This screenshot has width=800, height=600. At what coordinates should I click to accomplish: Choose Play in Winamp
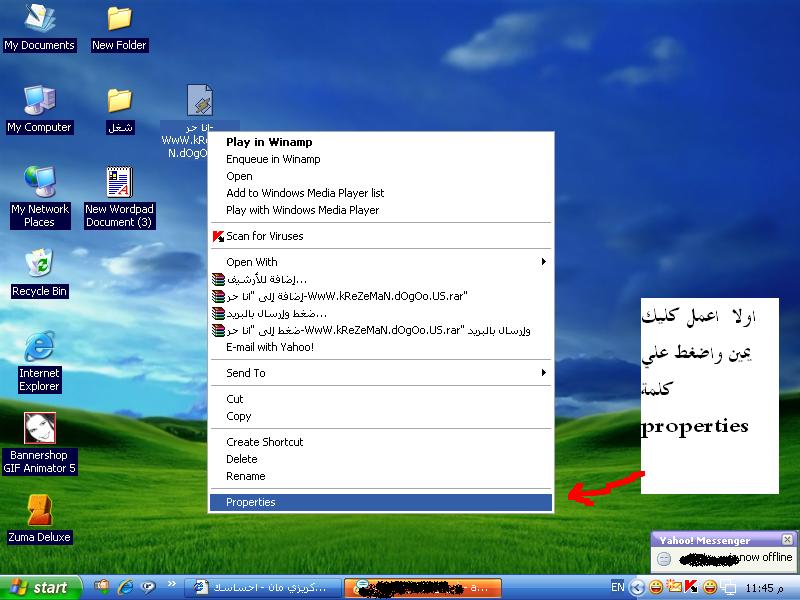(381, 142)
